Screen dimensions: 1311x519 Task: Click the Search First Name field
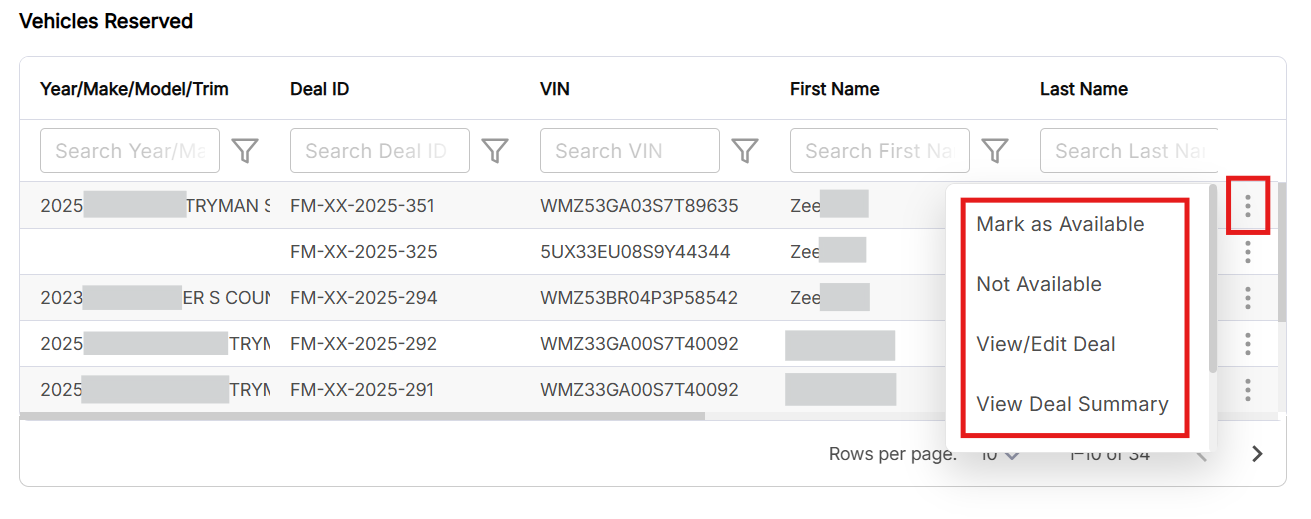[x=880, y=151]
